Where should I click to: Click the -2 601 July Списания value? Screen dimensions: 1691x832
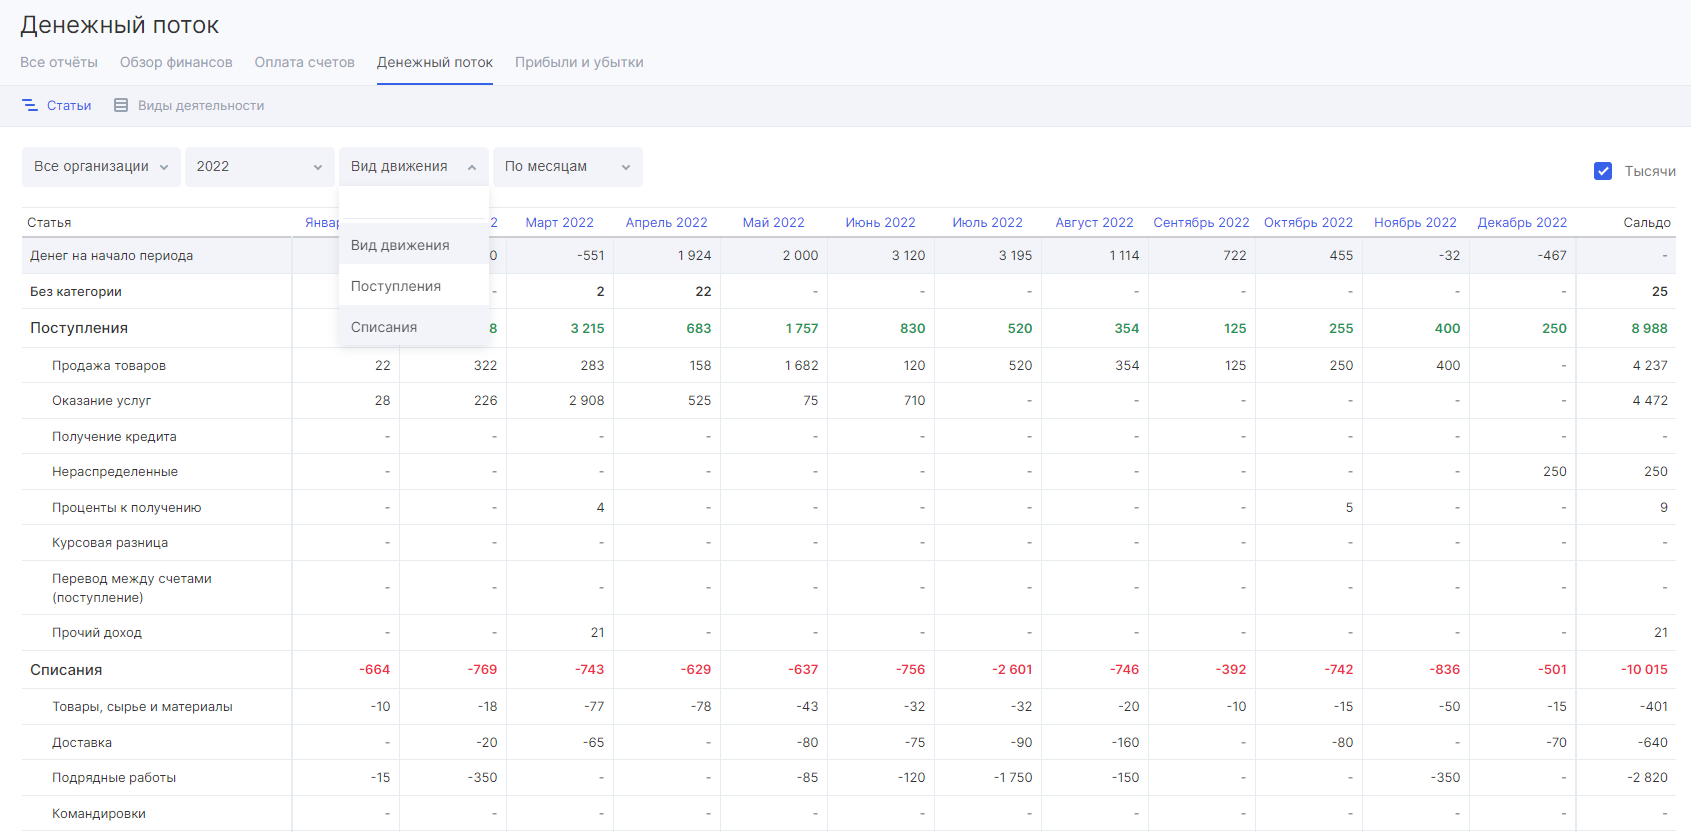click(1012, 669)
